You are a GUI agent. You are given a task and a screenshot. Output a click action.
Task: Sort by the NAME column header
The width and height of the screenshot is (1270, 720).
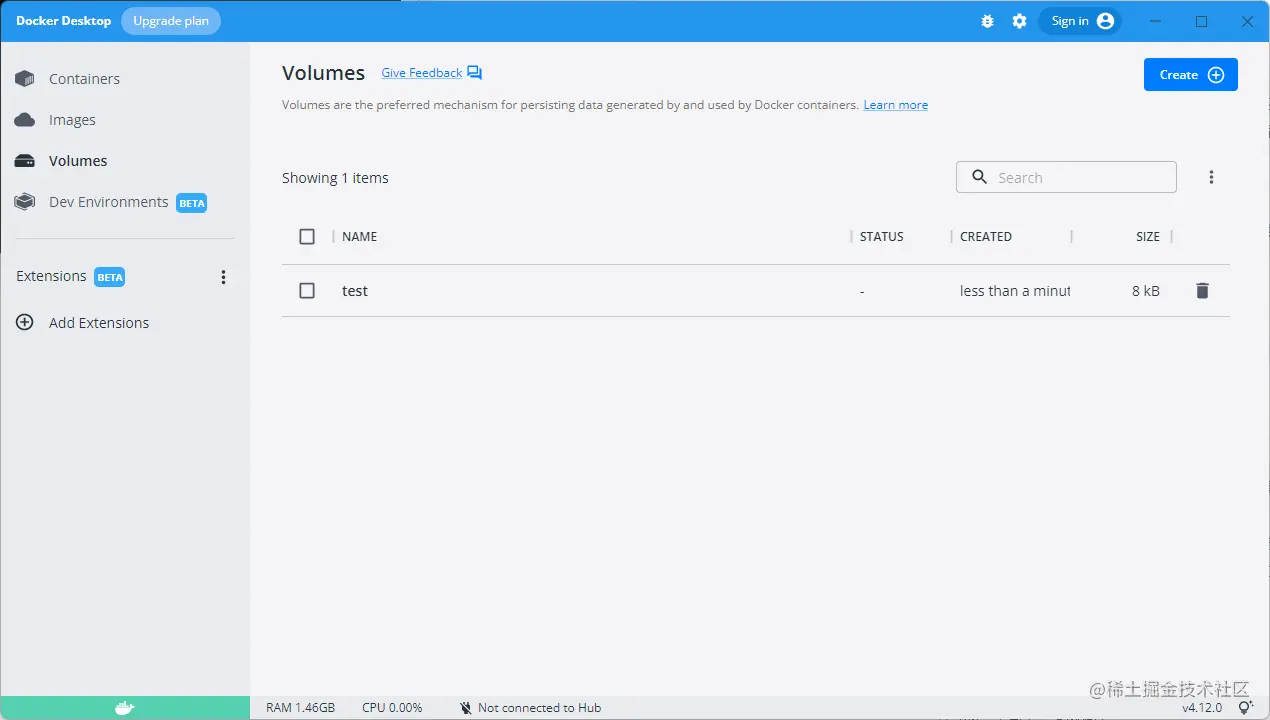coord(360,237)
